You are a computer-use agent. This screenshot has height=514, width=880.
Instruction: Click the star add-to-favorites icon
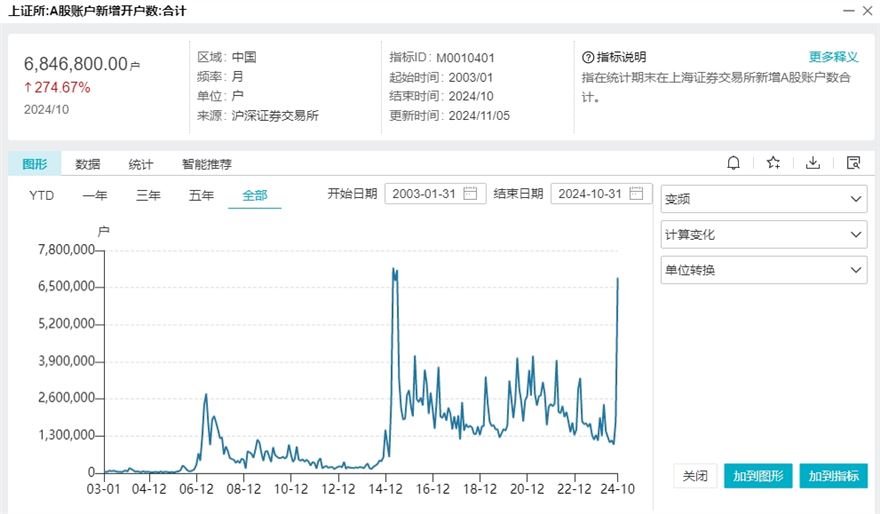(773, 163)
